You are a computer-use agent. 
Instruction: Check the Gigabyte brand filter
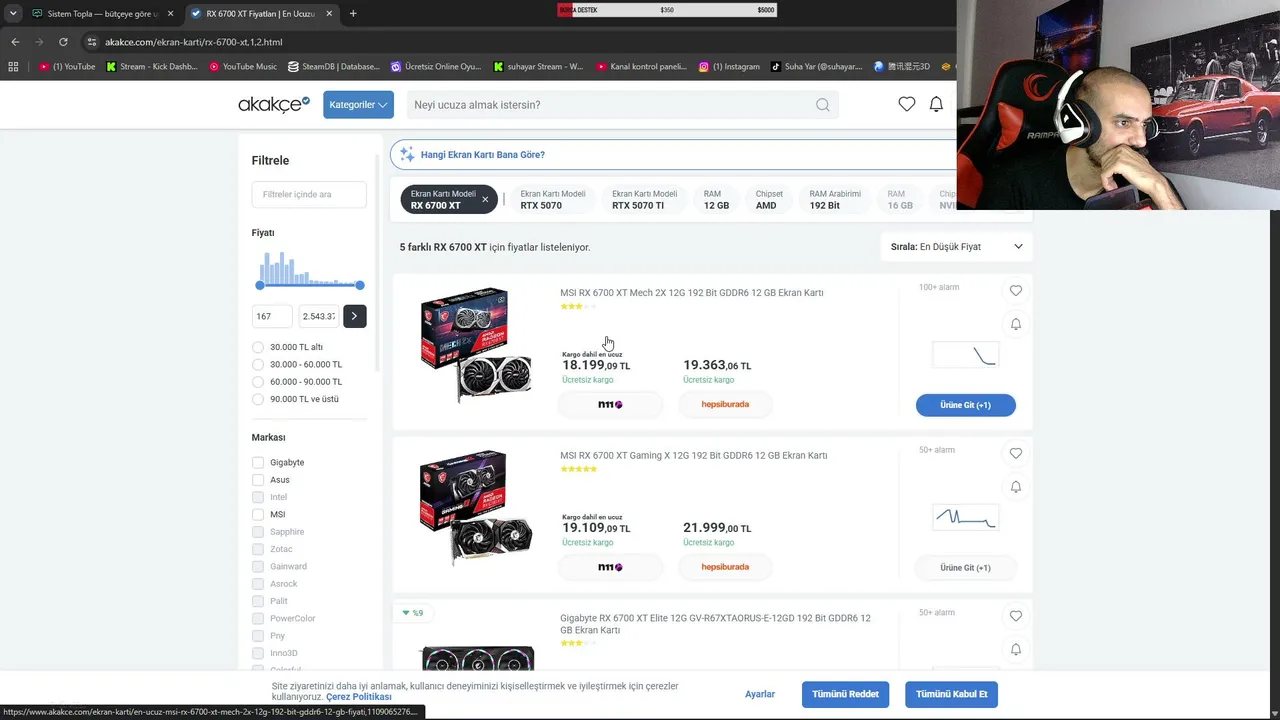tap(258, 463)
